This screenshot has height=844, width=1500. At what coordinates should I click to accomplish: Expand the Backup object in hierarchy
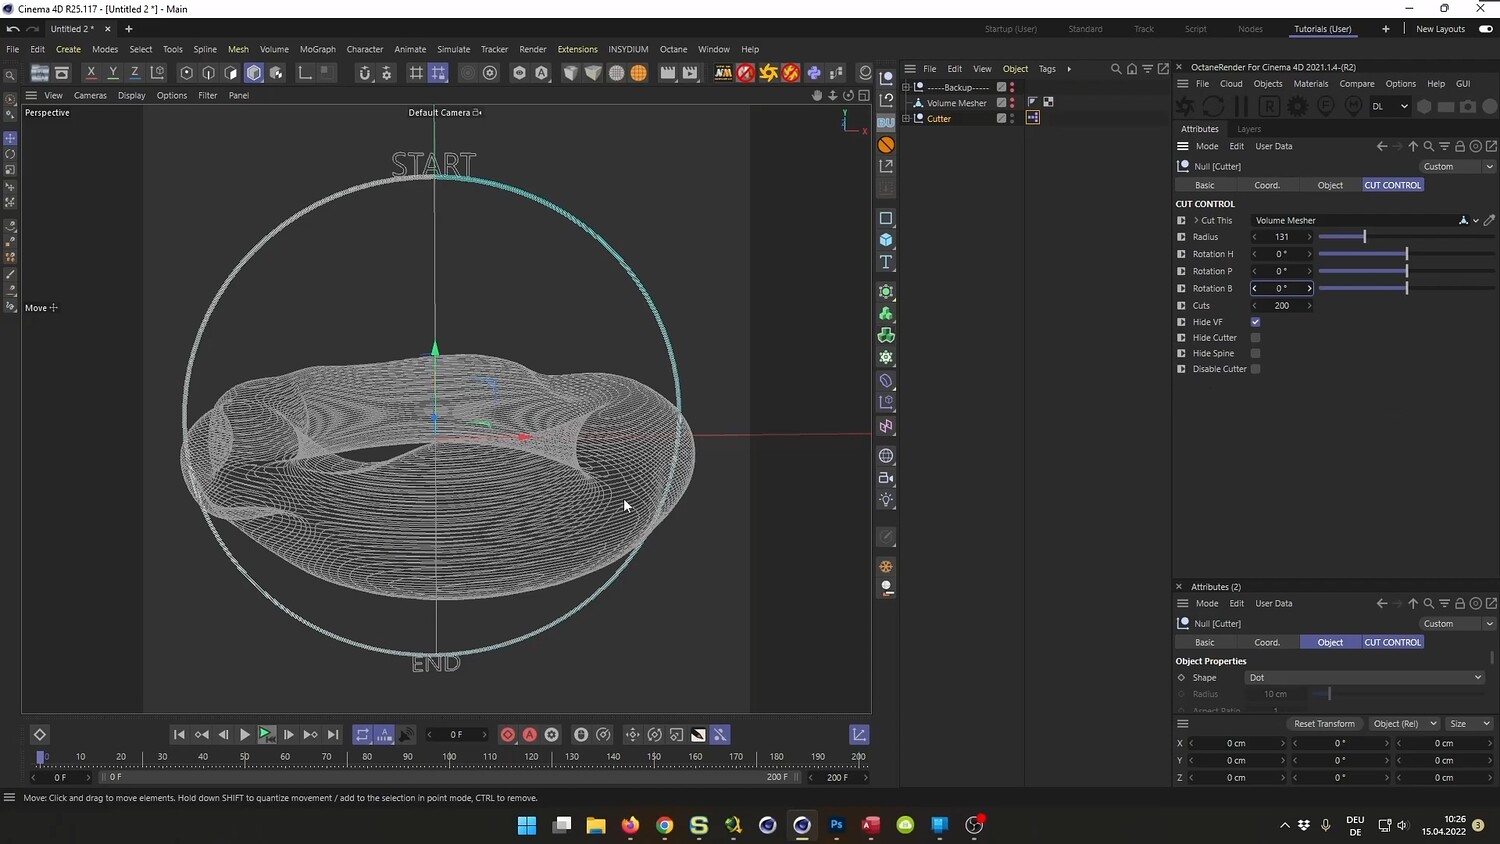point(906,87)
